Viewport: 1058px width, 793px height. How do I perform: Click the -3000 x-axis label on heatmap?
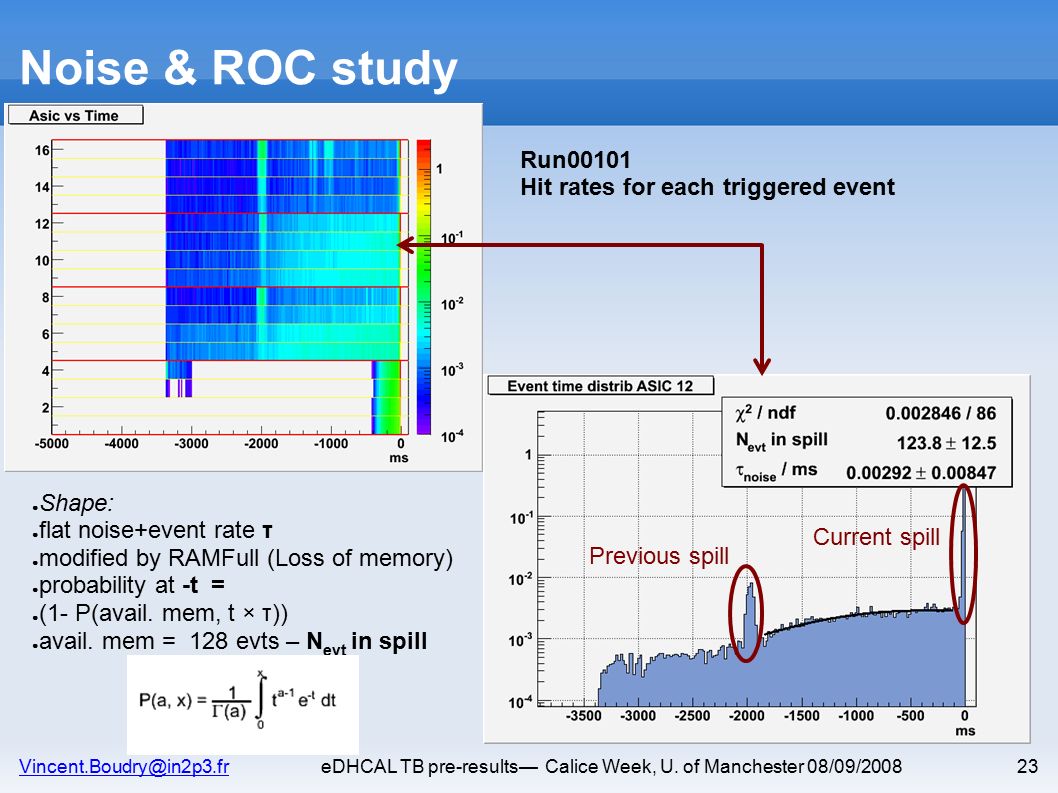[x=191, y=443]
